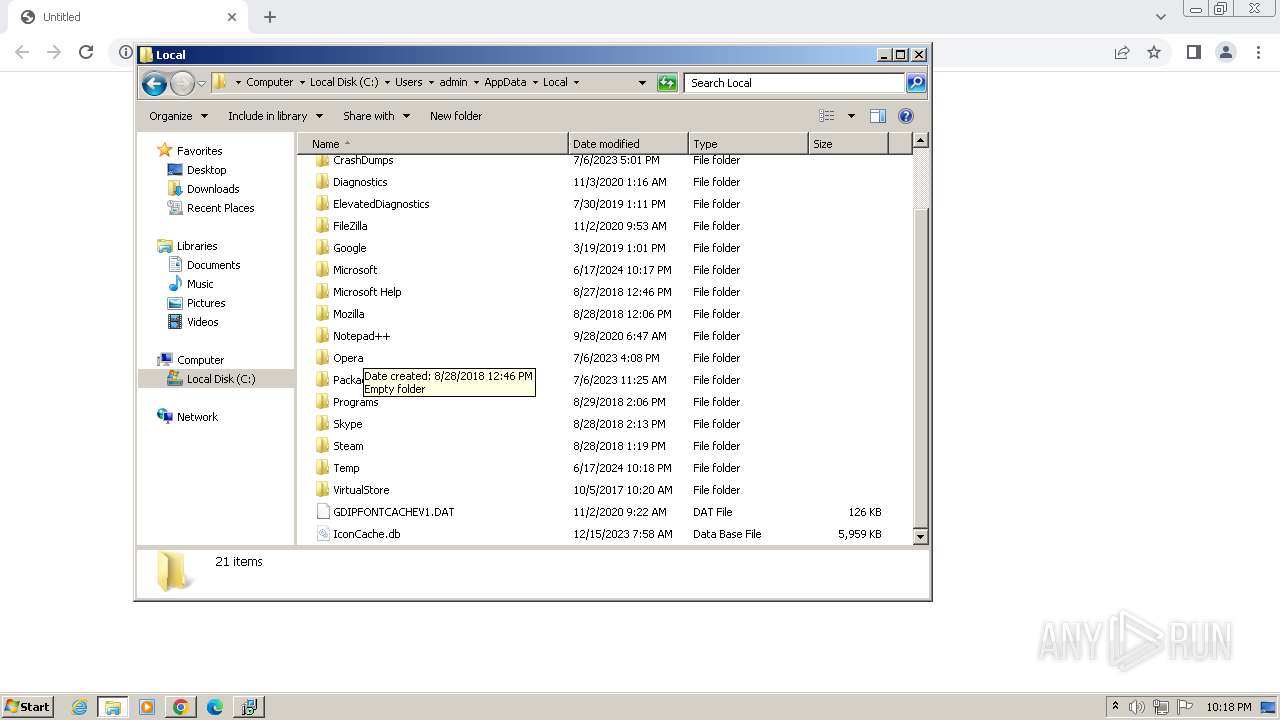Select the VirtualStore folder

361,490
